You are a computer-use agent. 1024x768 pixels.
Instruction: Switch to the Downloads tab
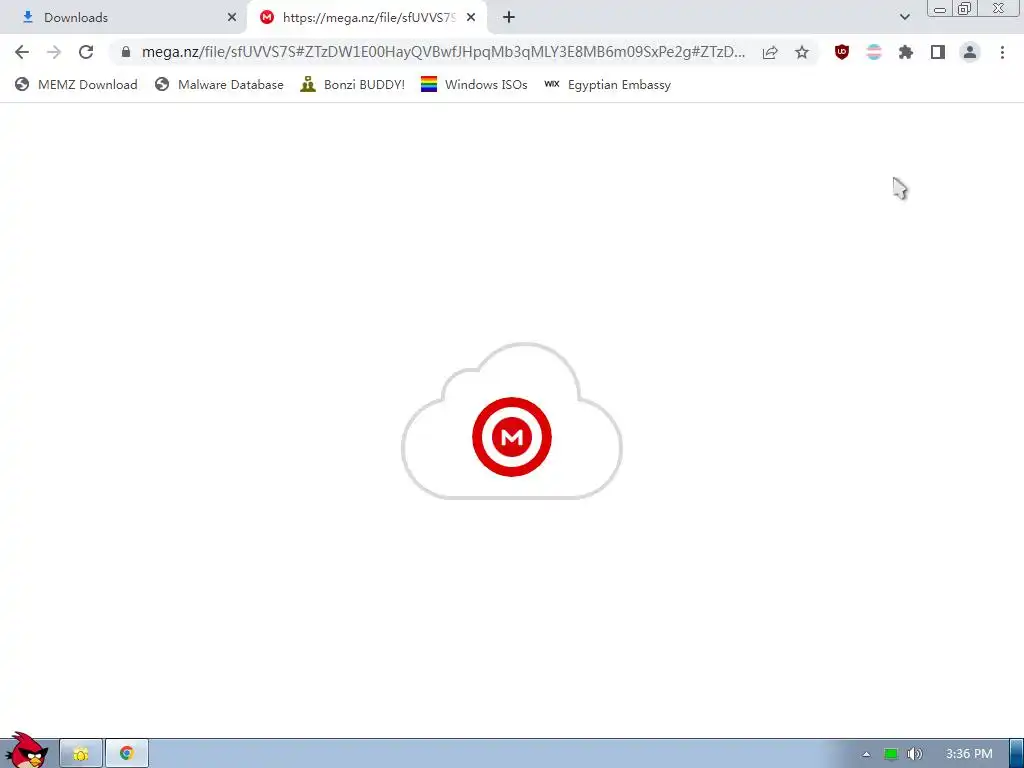point(123,18)
